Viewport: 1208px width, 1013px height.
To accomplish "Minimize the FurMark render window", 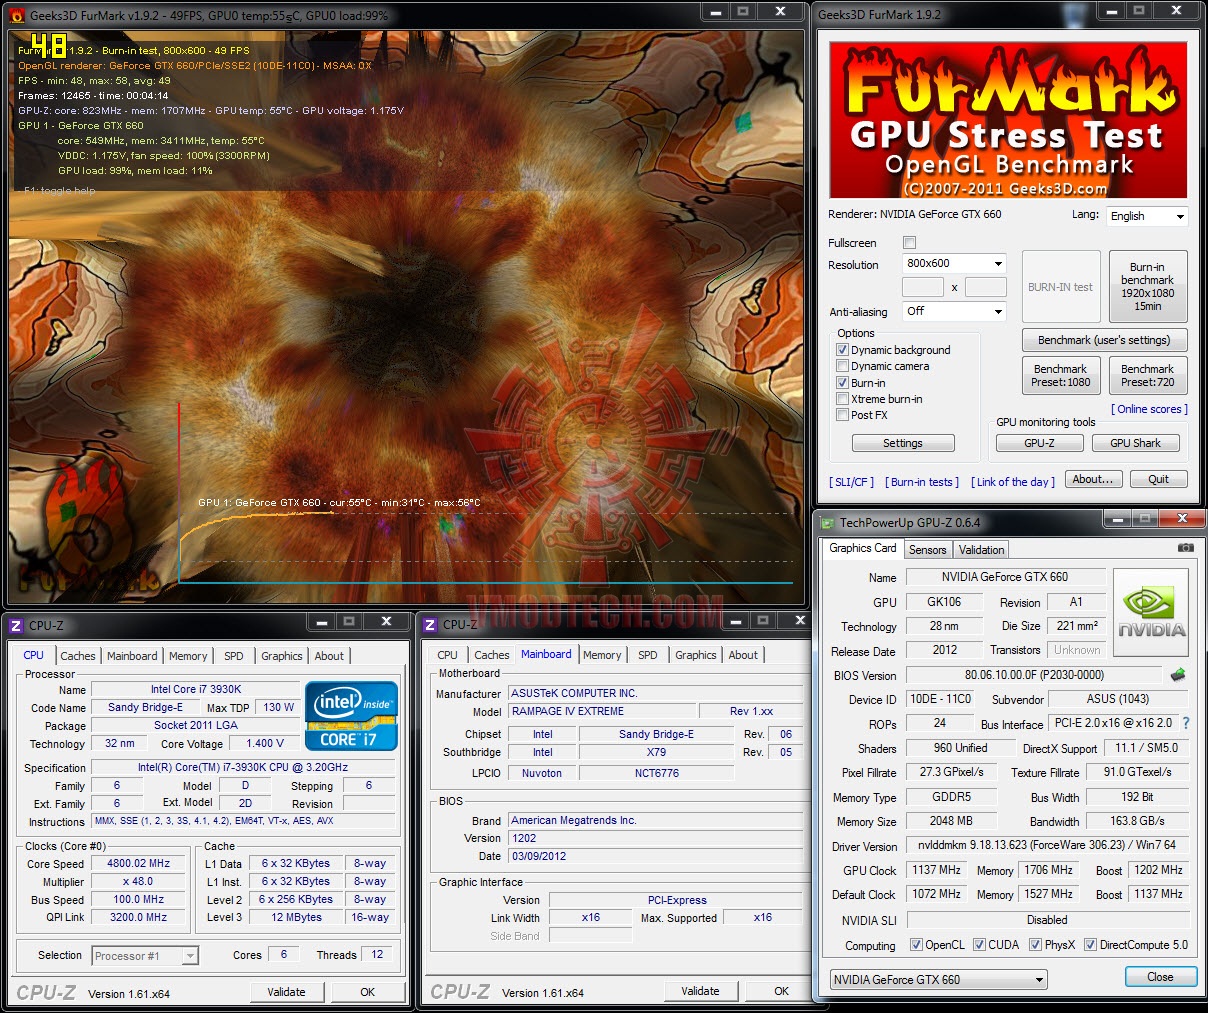I will [x=715, y=12].
